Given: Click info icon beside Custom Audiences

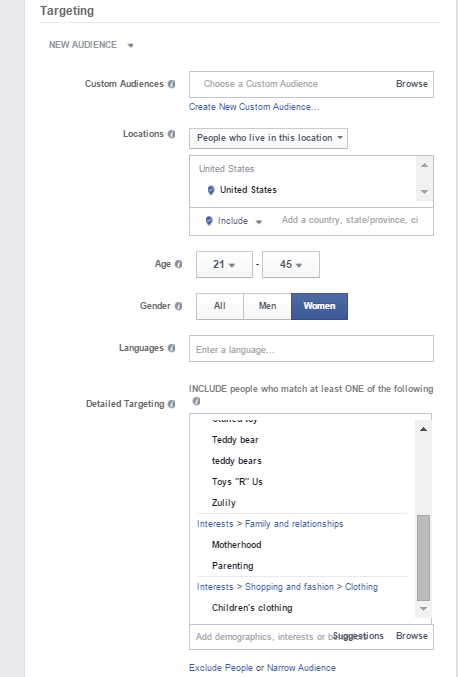Looking at the screenshot, I should pos(171,84).
